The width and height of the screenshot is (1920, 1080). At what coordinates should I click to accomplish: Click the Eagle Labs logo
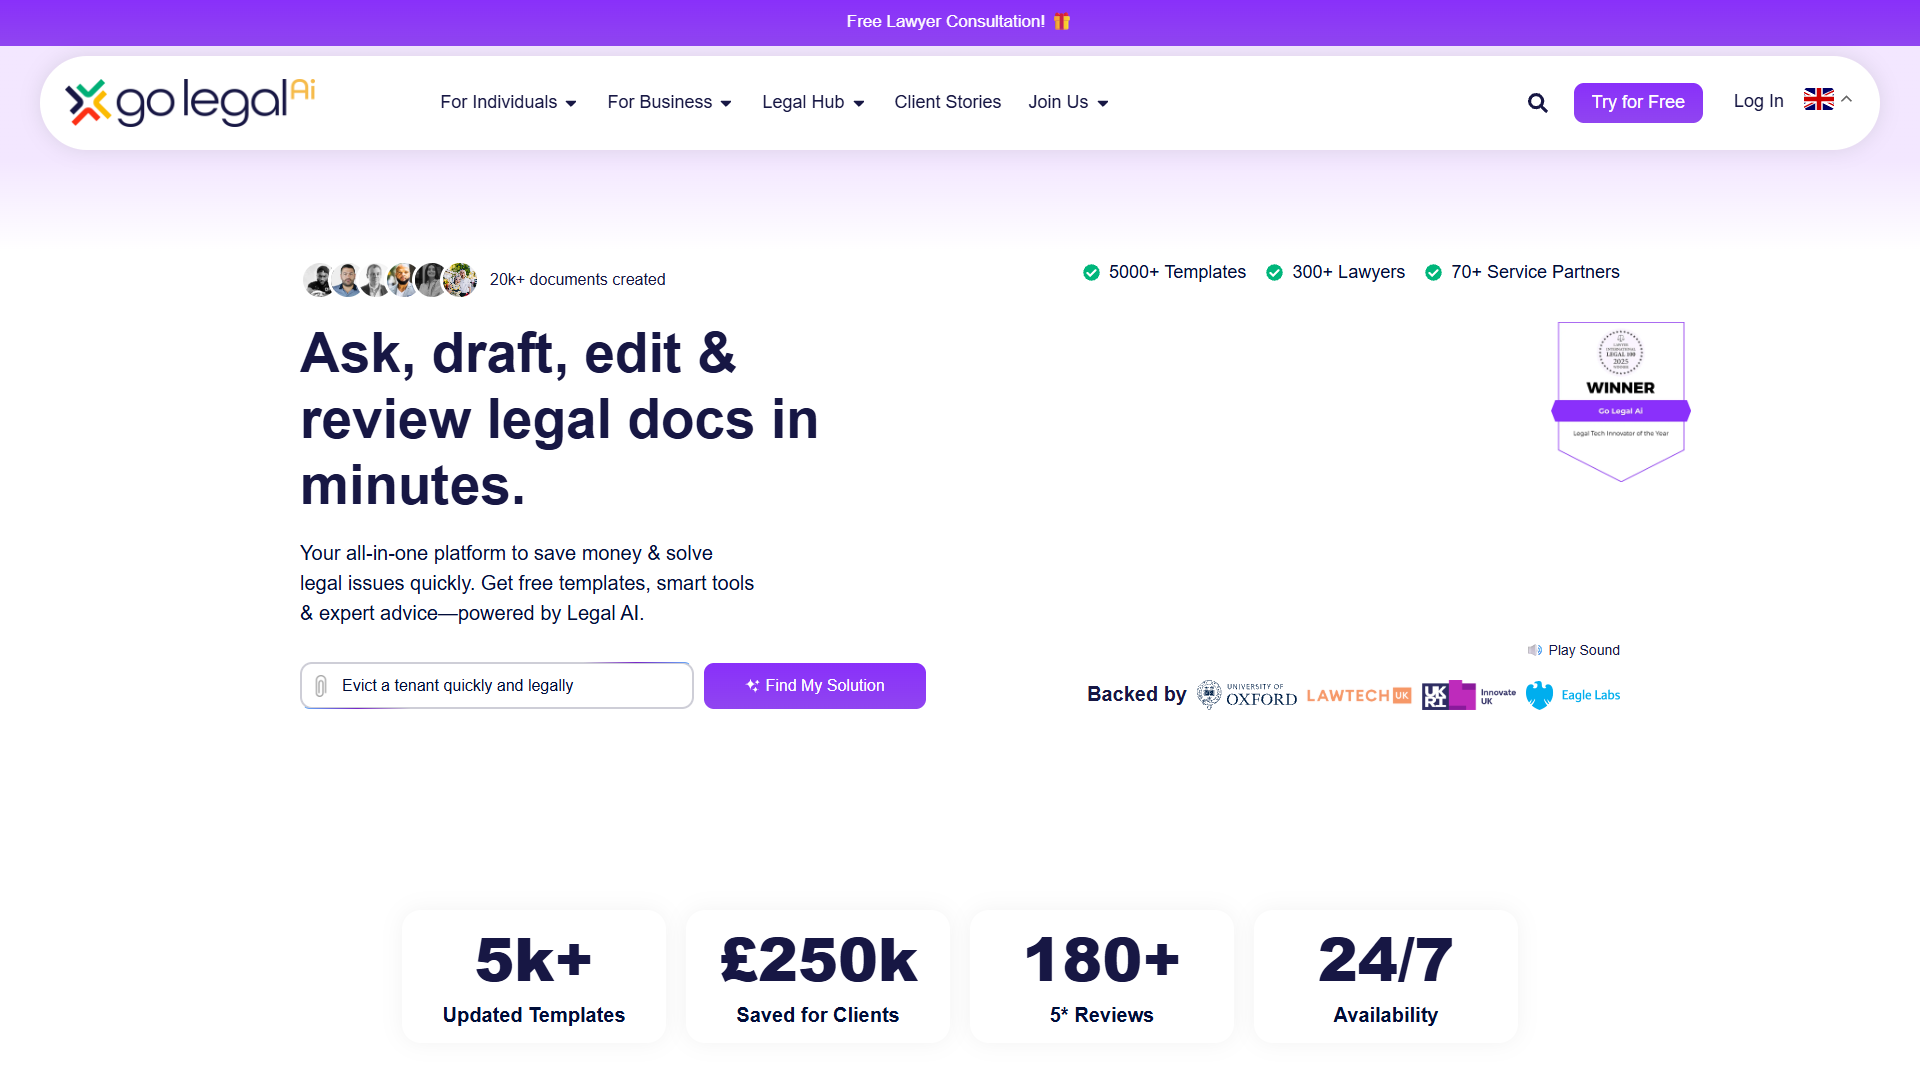[x=1573, y=695]
